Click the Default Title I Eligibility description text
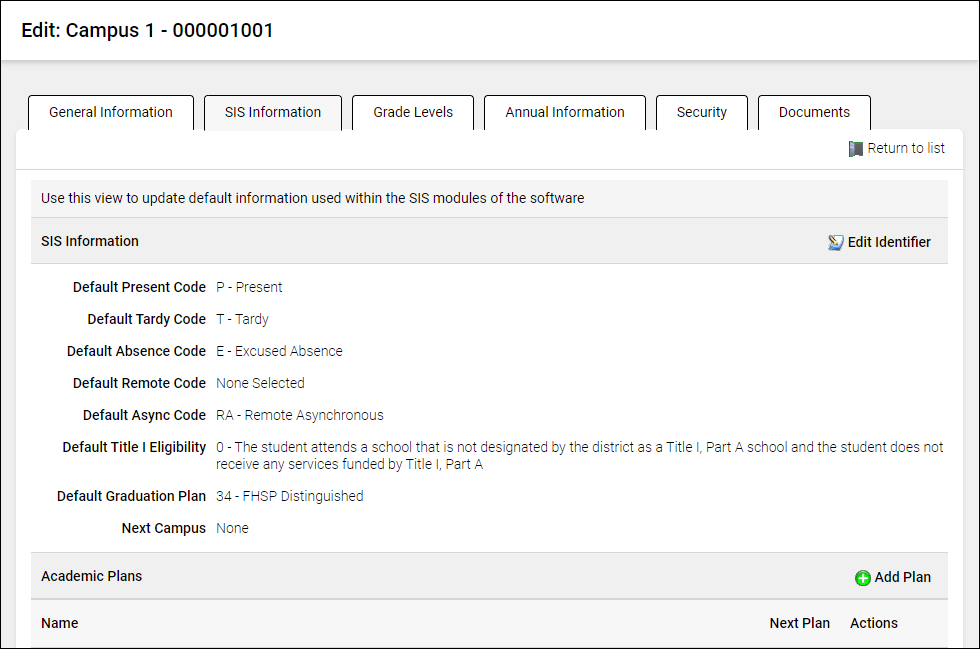 pyautogui.click(x=579, y=456)
